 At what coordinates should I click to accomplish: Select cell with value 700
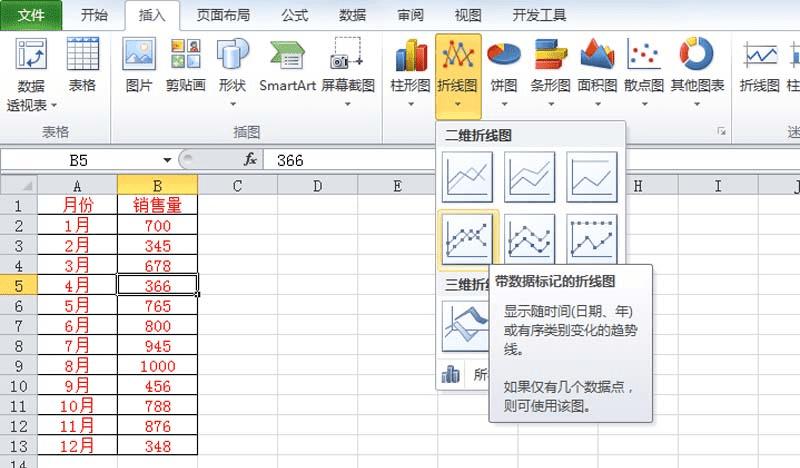click(x=157, y=226)
